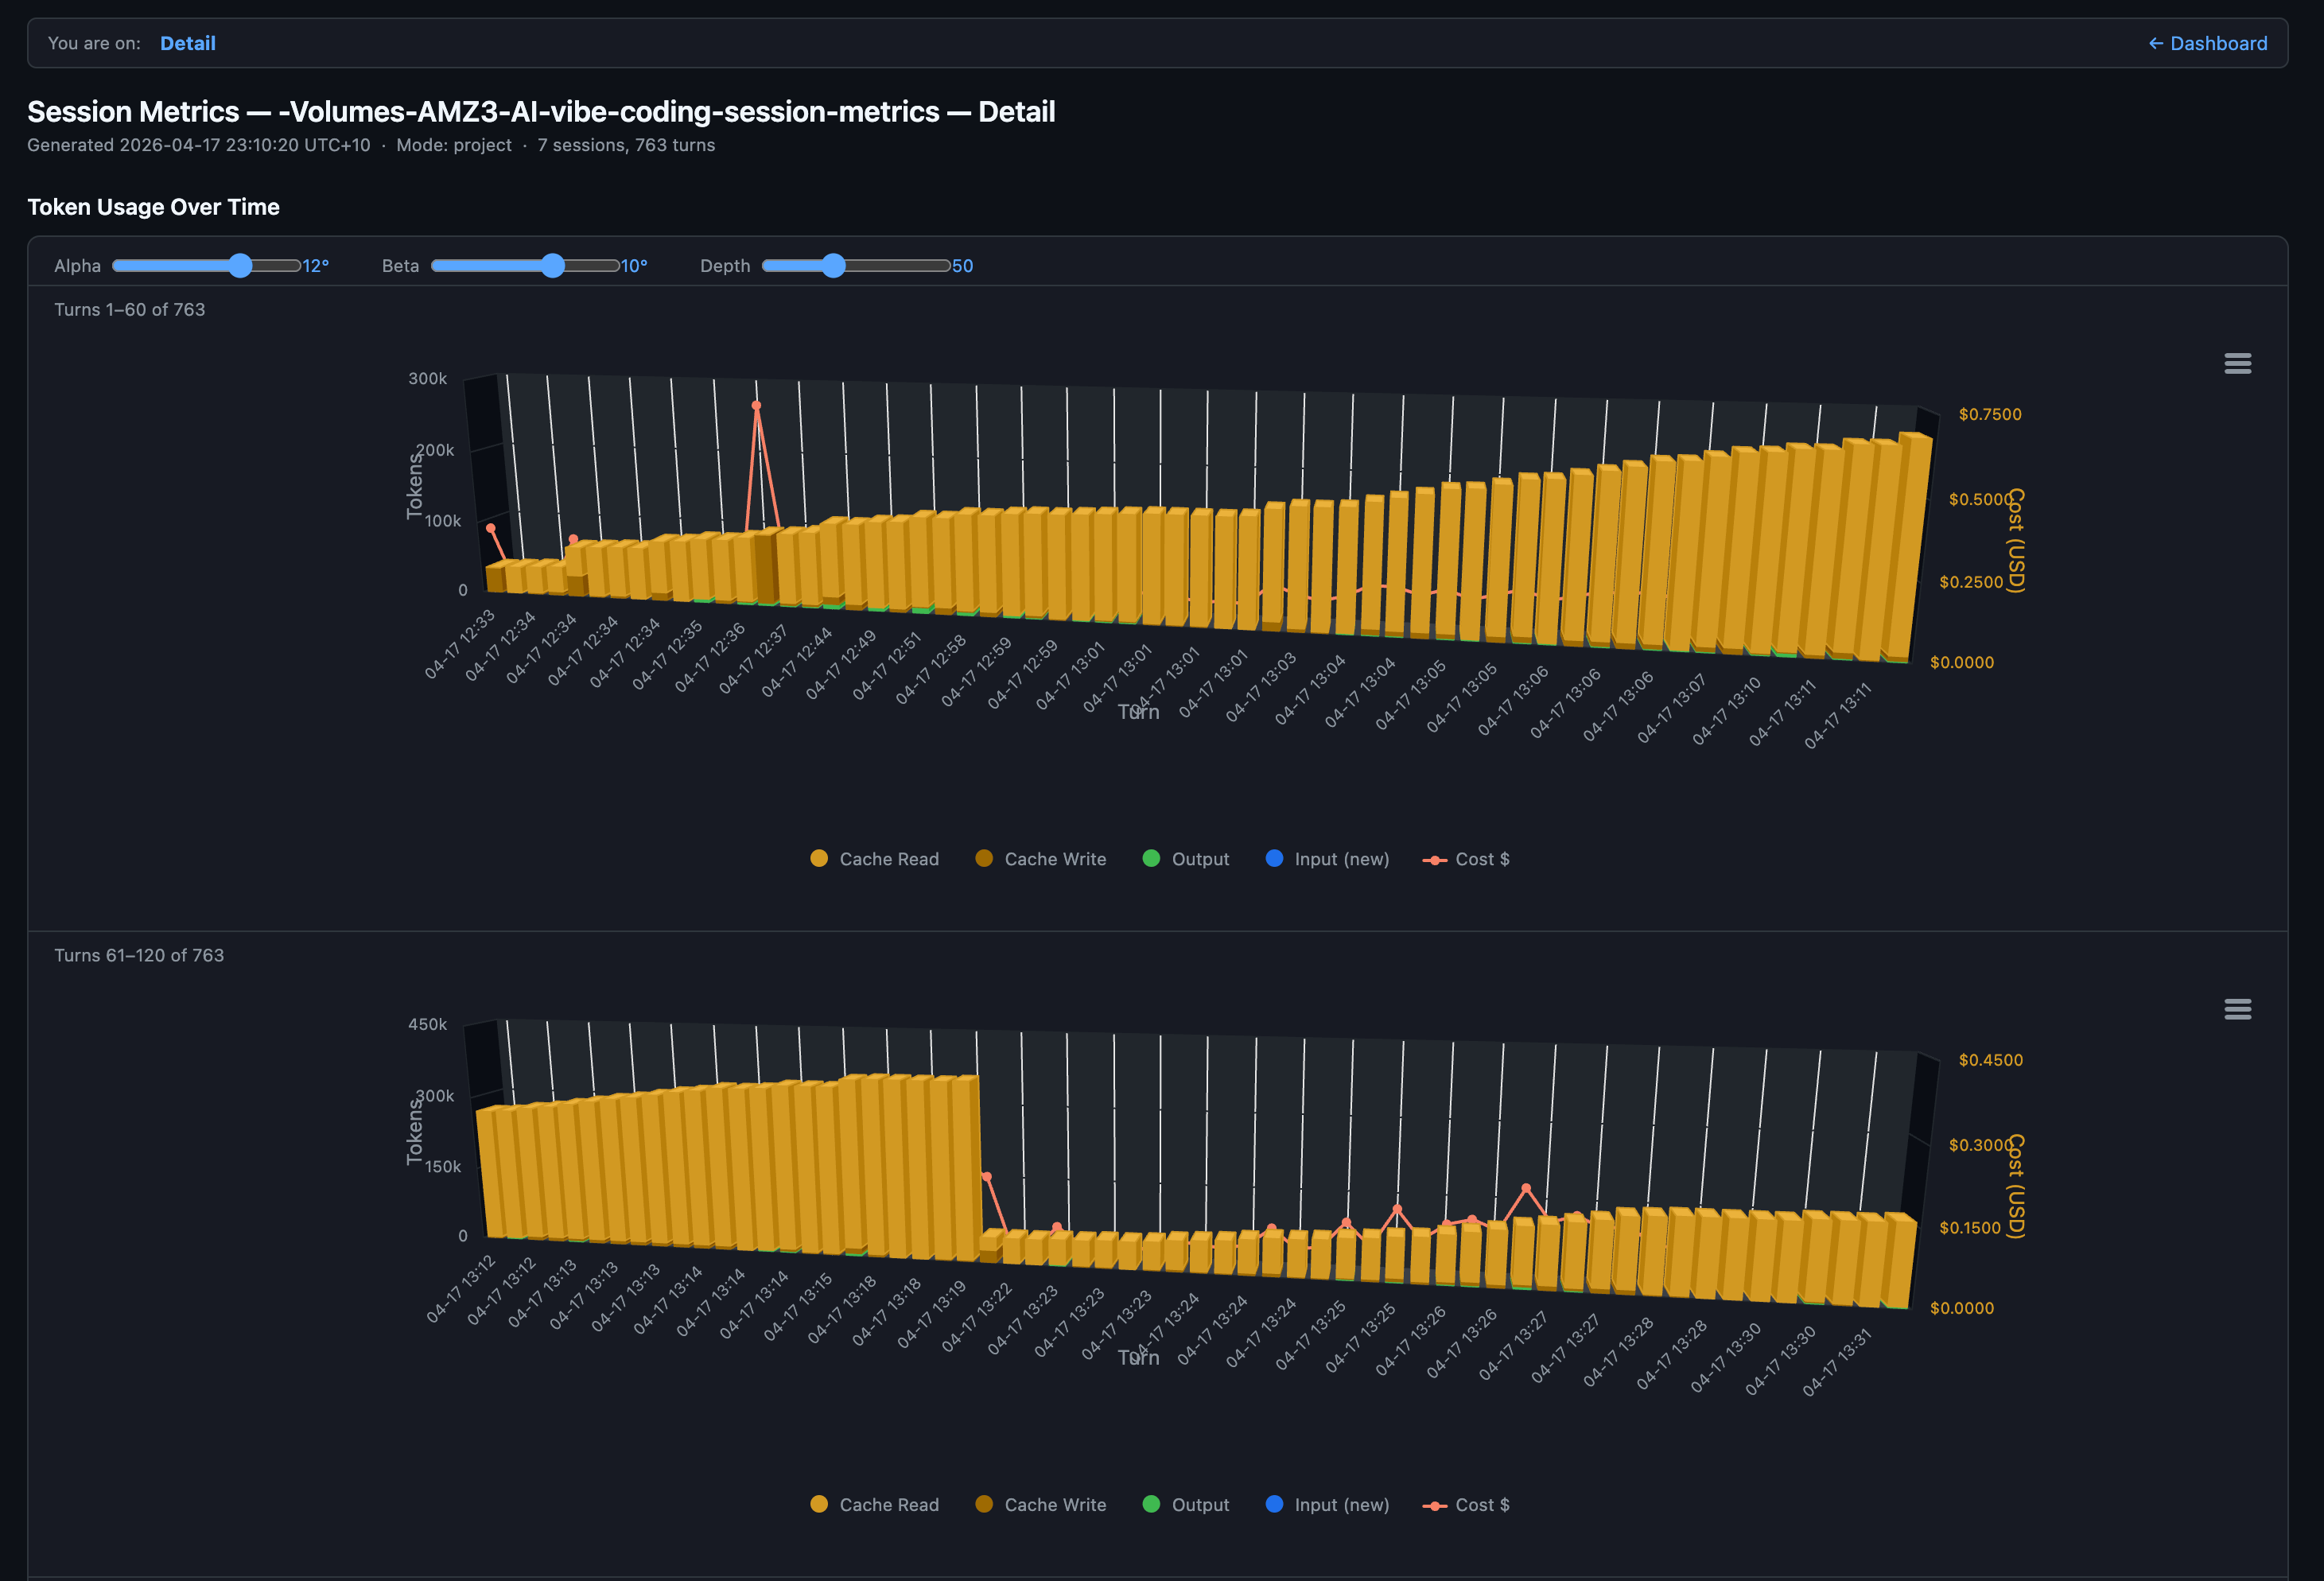Go back via the Dashboard link
Viewport: 2324px width, 1581px height.
coord(2207,43)
